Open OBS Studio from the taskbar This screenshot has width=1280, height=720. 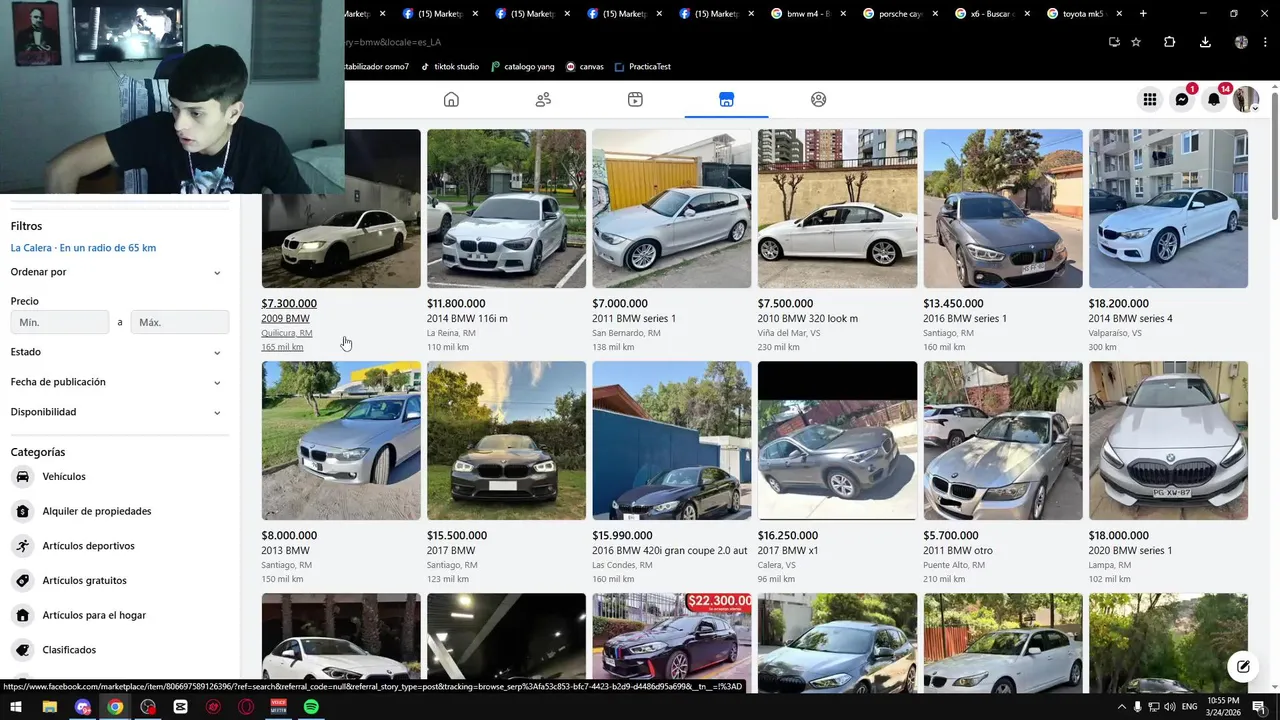148,707
